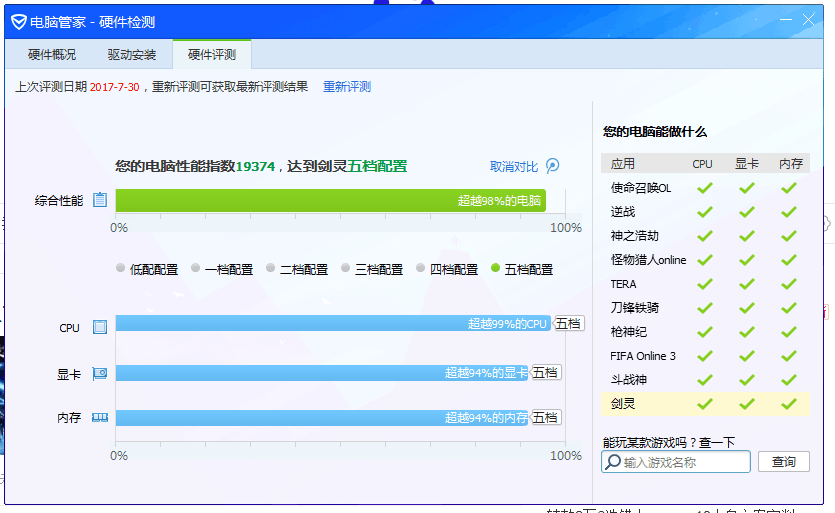Click the blue CPU performance bar
835x513 pixels.
pyautogui.click(x=333, y=323)
